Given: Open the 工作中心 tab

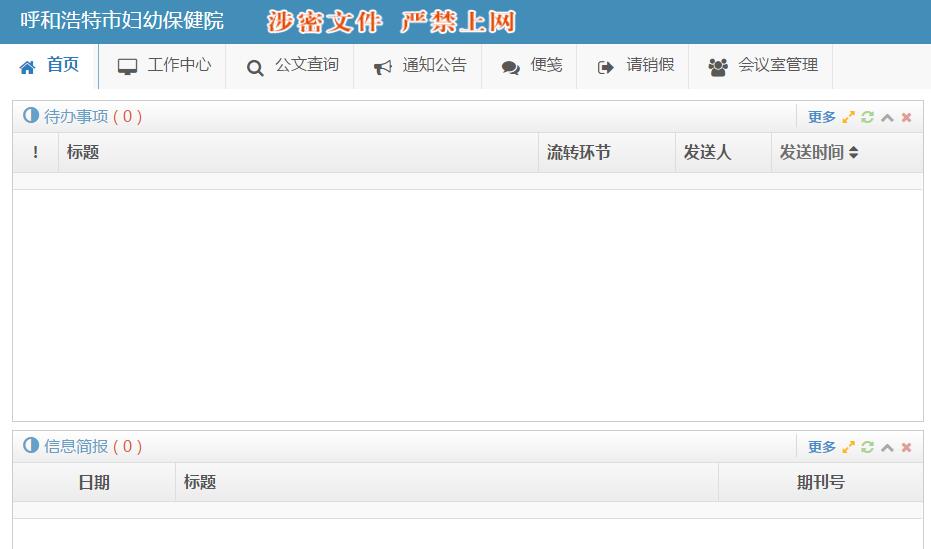Looking at the screenshot, I should point(164,66).
